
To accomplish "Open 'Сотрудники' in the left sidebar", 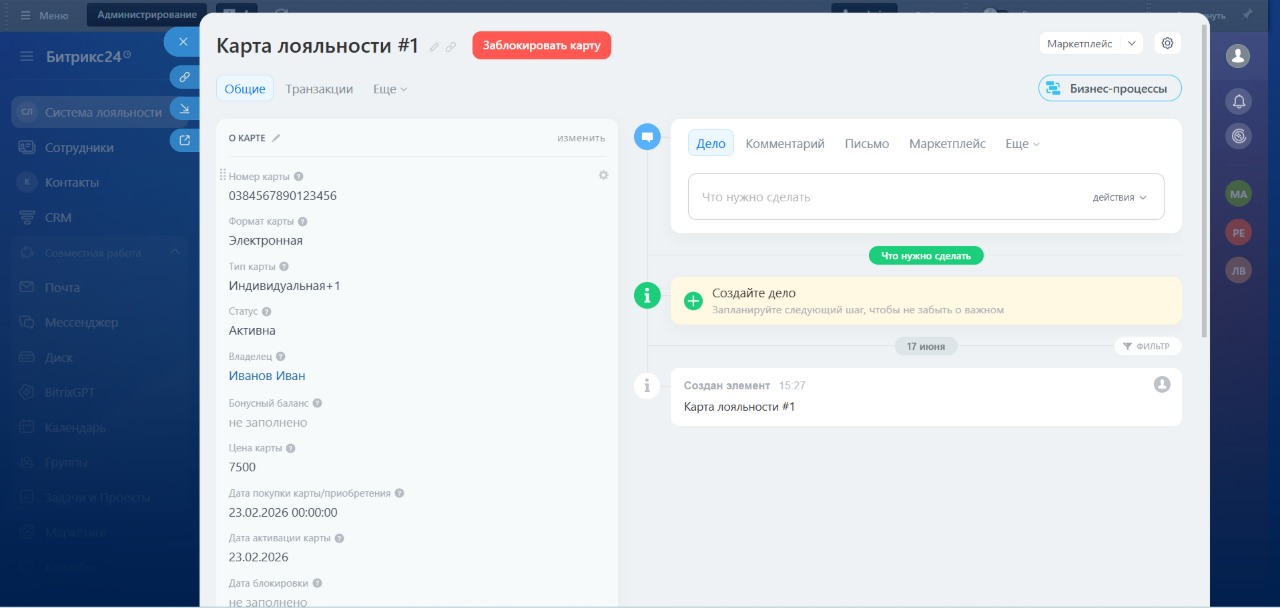I will pos(79,148).
